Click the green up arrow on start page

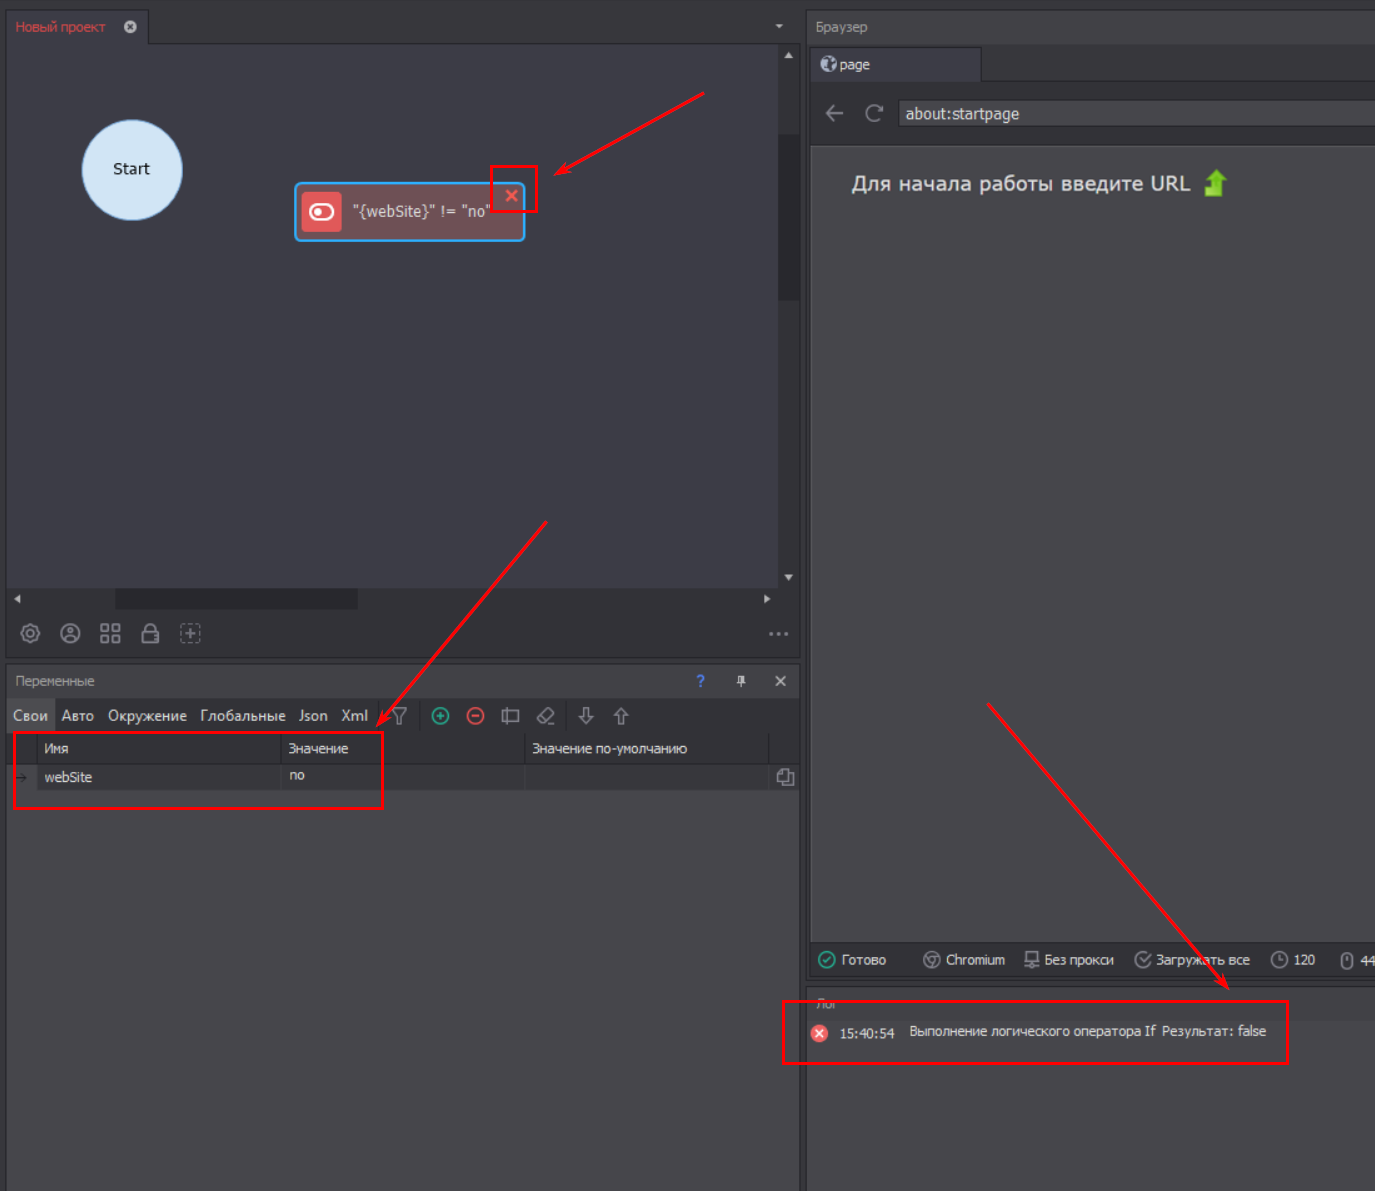point(1215,183)
